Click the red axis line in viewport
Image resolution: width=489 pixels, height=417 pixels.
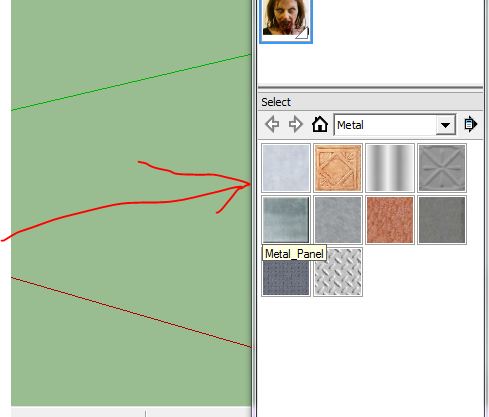(131, 312)
